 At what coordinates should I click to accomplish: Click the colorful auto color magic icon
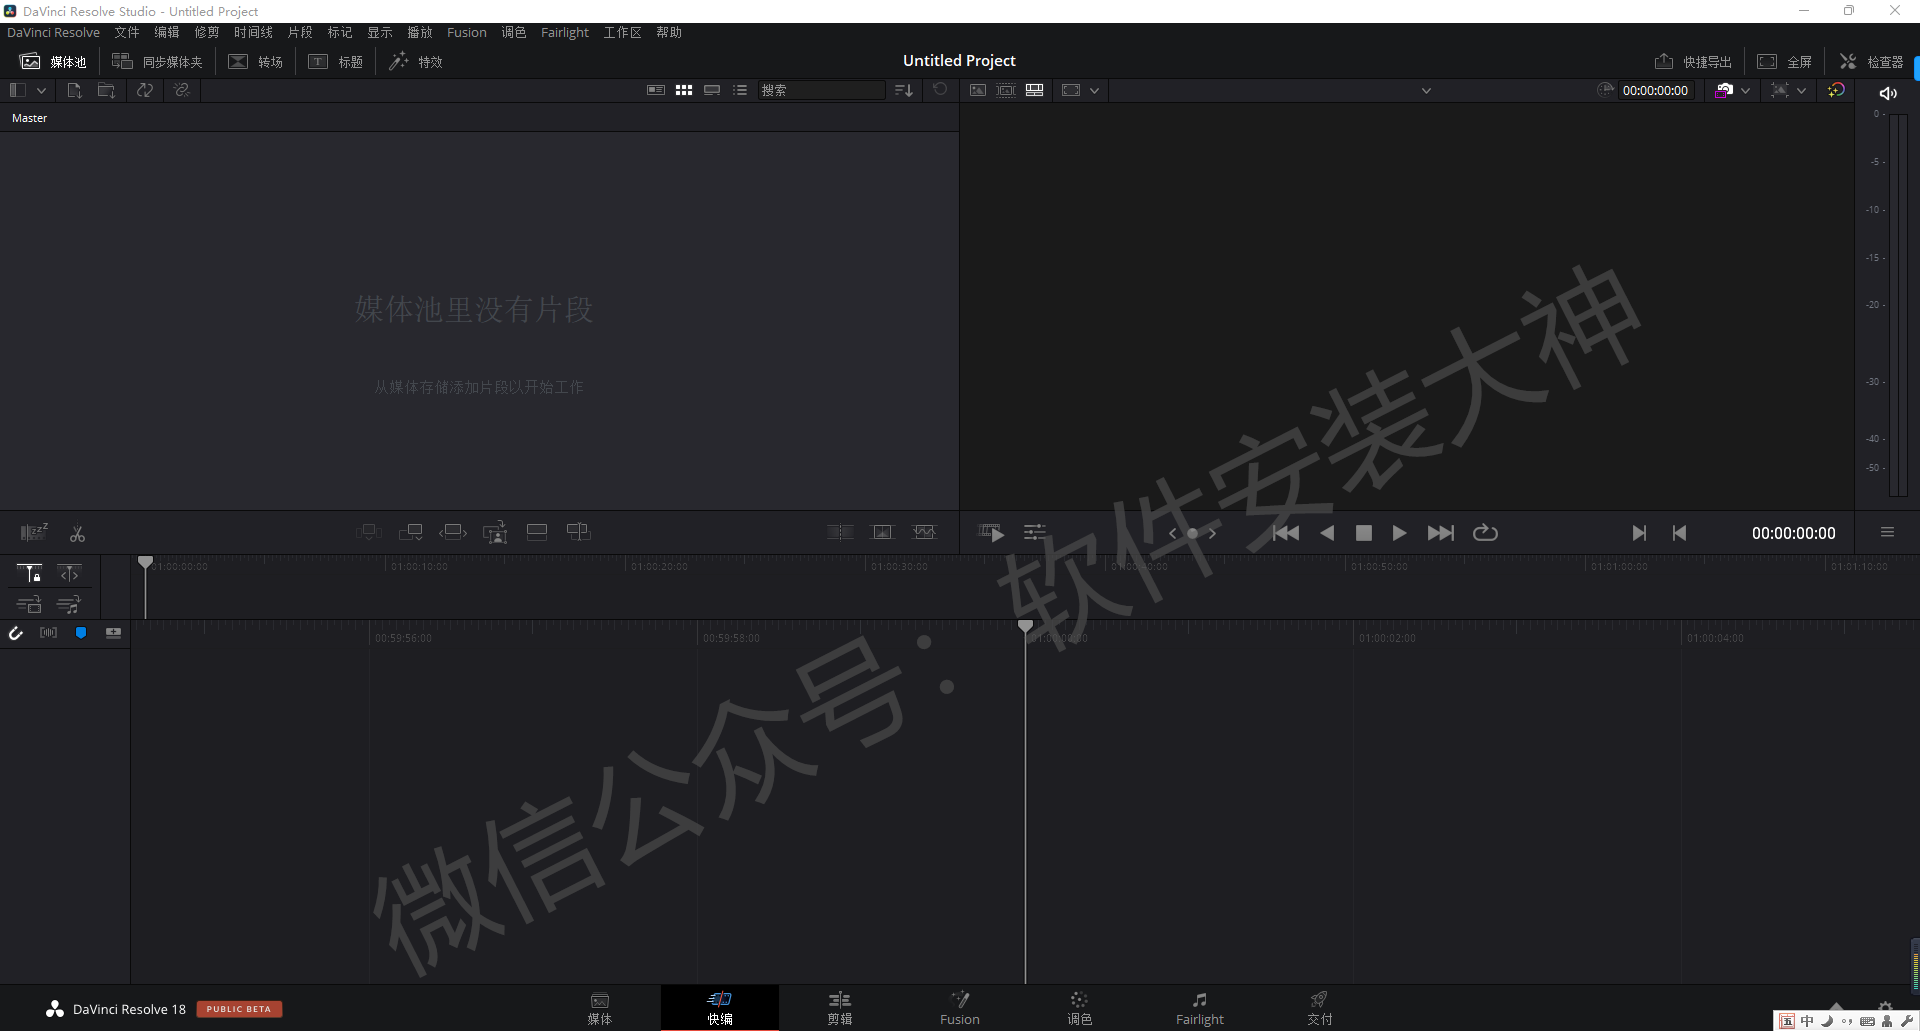tap(1836, 90)
